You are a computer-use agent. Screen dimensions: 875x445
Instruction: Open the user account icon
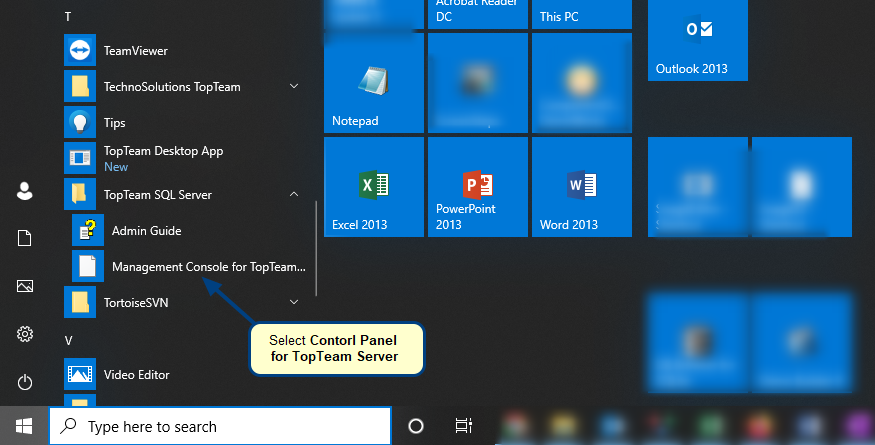coord(25,191)
